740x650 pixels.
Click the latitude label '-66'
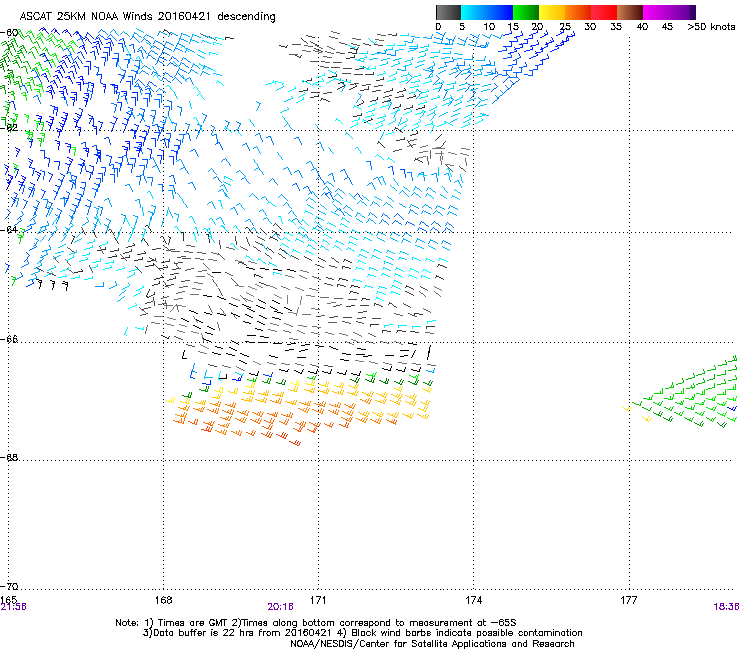pos(9,339)
